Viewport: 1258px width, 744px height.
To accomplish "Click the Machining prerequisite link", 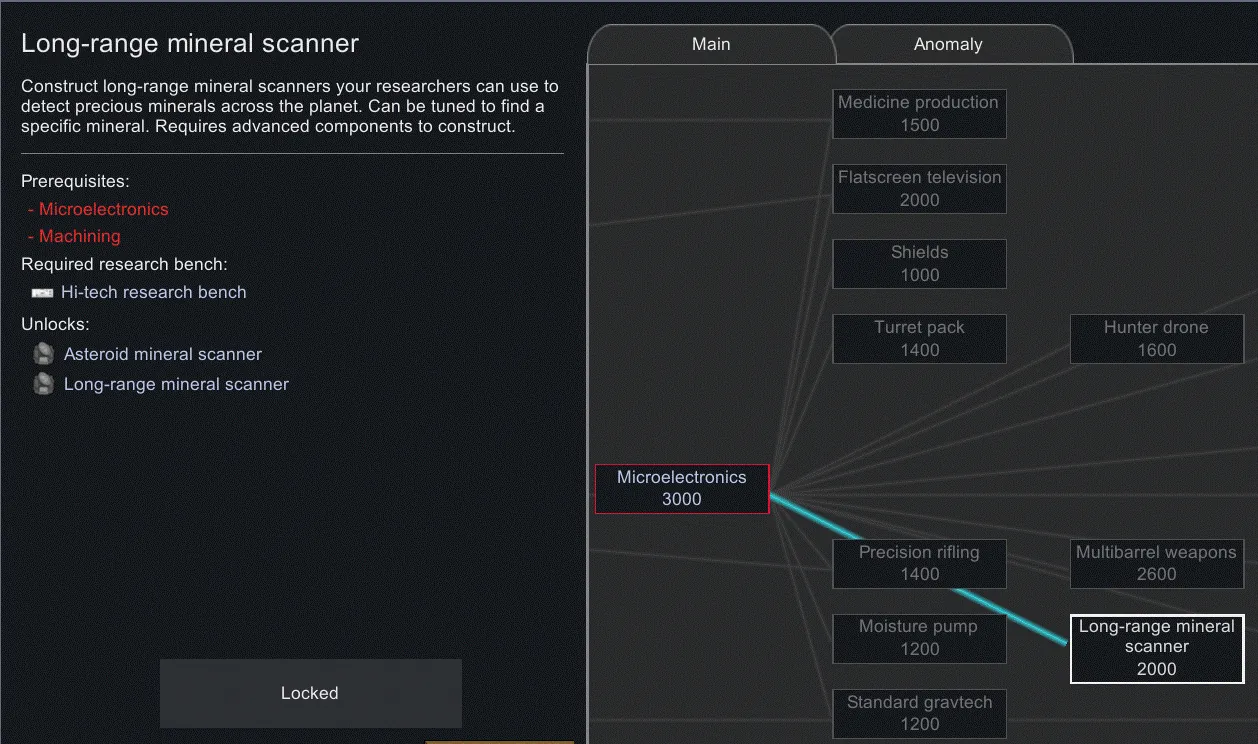I will point(79,236).
